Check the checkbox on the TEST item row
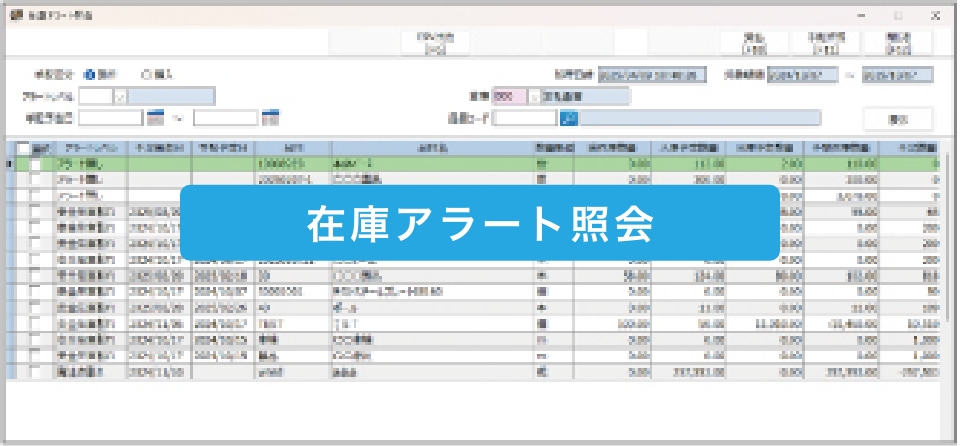Screen dimensions: 960x446 pyautogui.click(x=36, y=325)
